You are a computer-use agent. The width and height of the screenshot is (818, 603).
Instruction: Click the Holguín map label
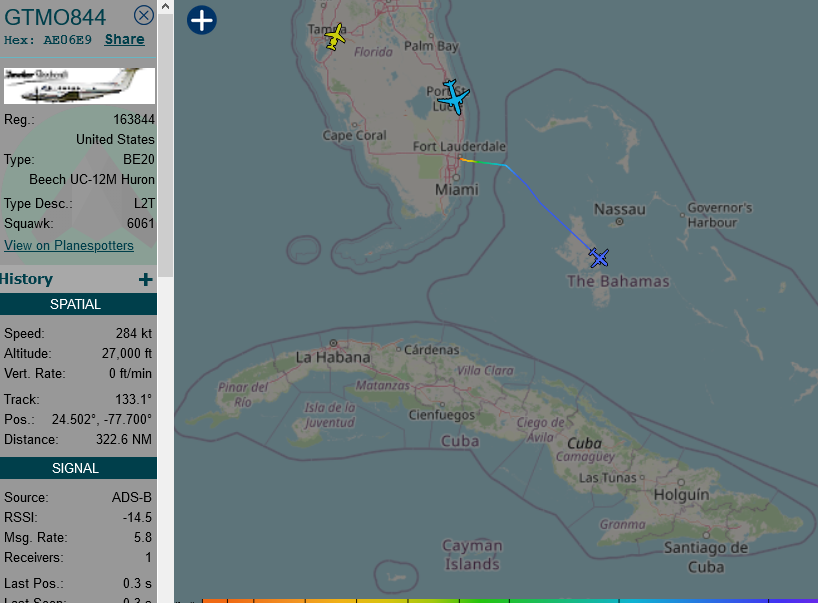[681, 495]
